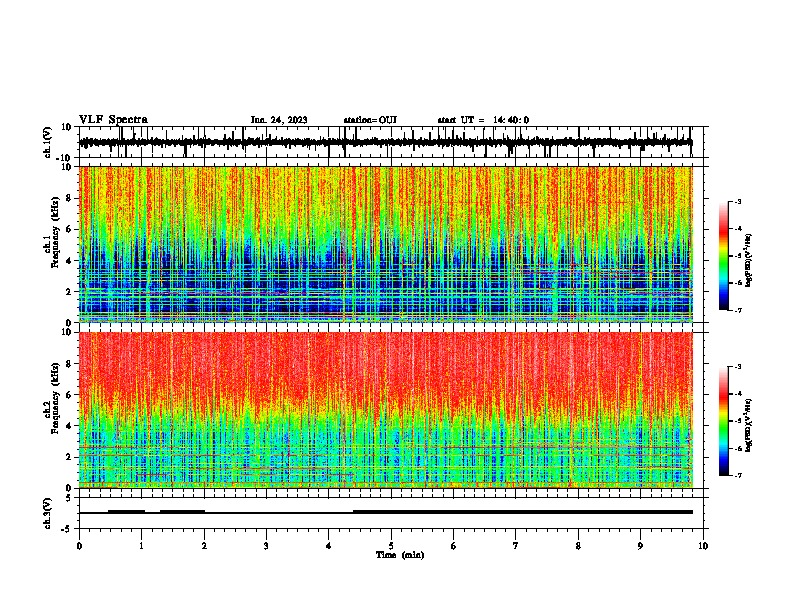Click inside the ch.2 spectrogram panel
792x612 pixels.
point(385,410)
